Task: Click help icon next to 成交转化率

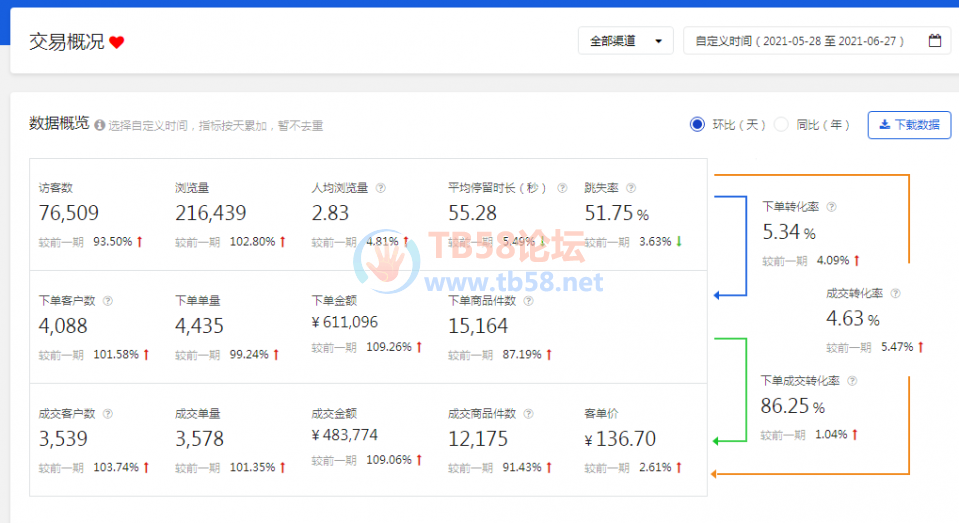Action: tap(895, 294)
